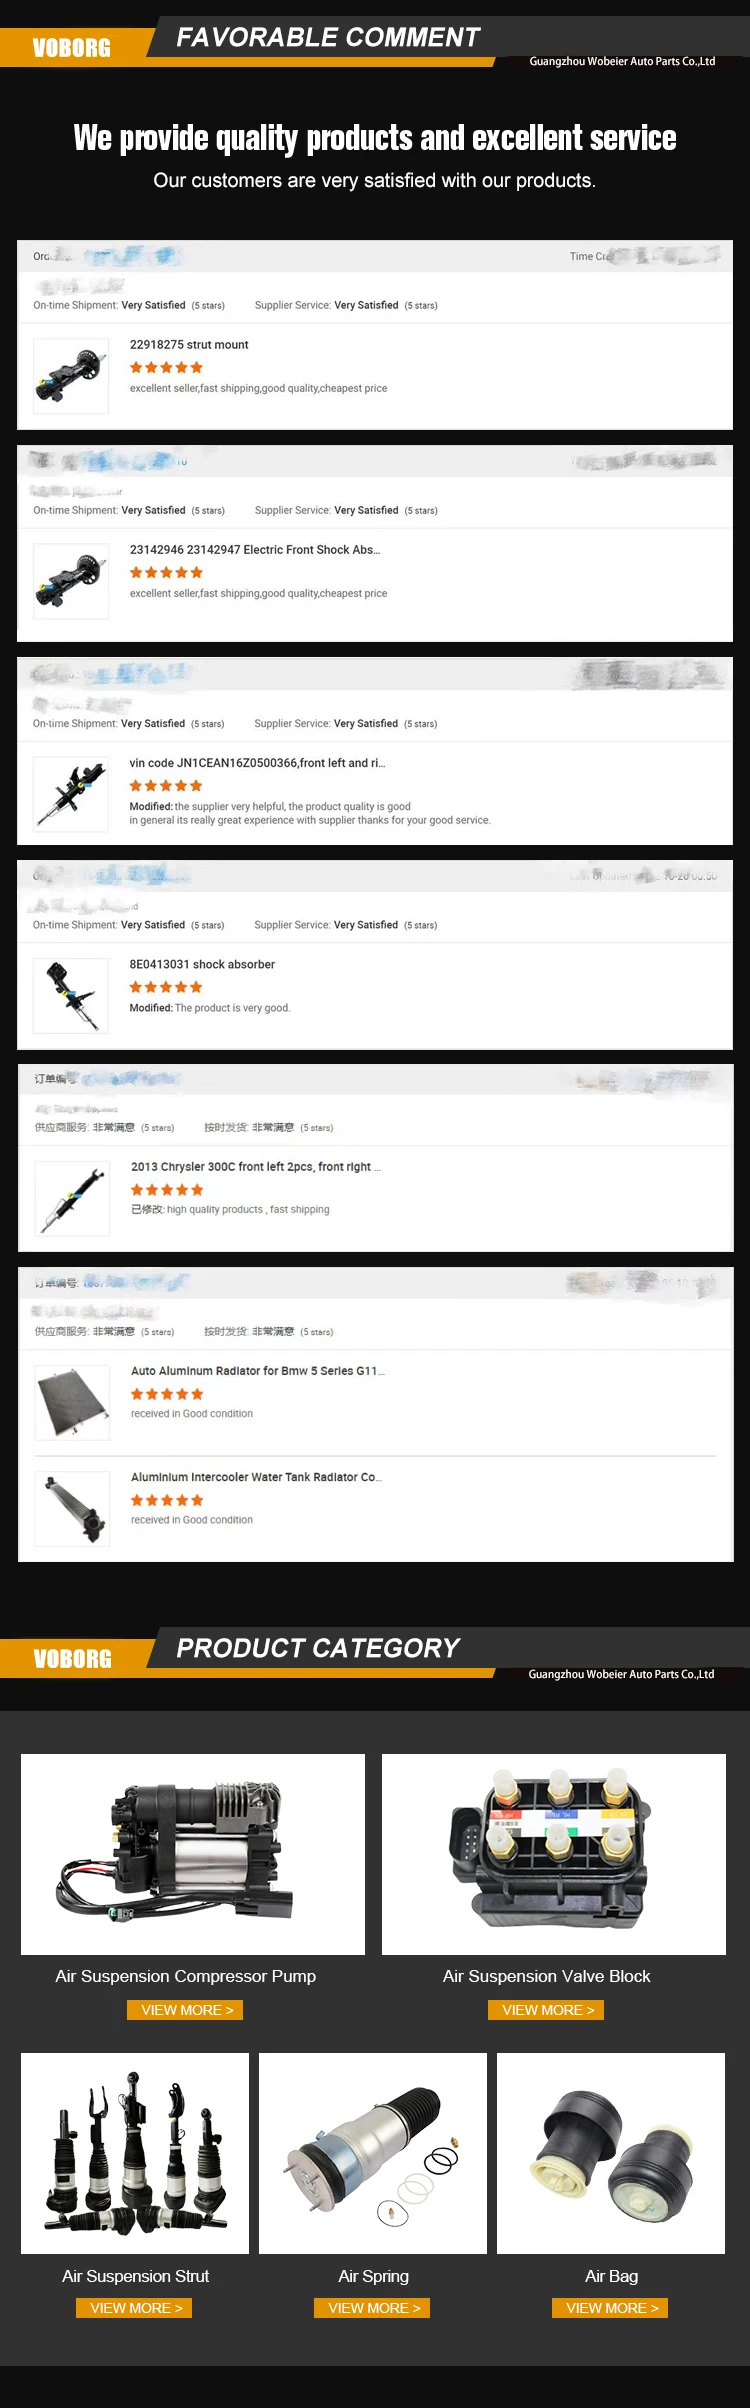Click VIEW MORE under Air Bag
Screen dimensions: 750x2408
pyautogui.click(x=611, y=2308)
